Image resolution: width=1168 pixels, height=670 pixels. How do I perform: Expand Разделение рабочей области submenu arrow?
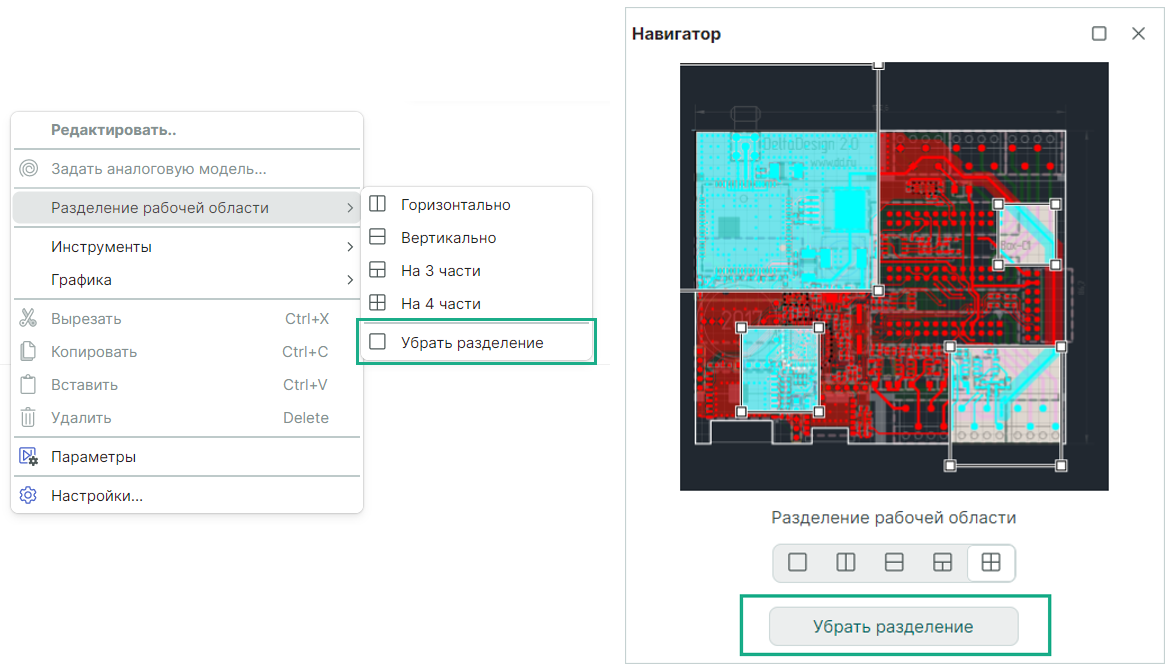pos(349,208)
